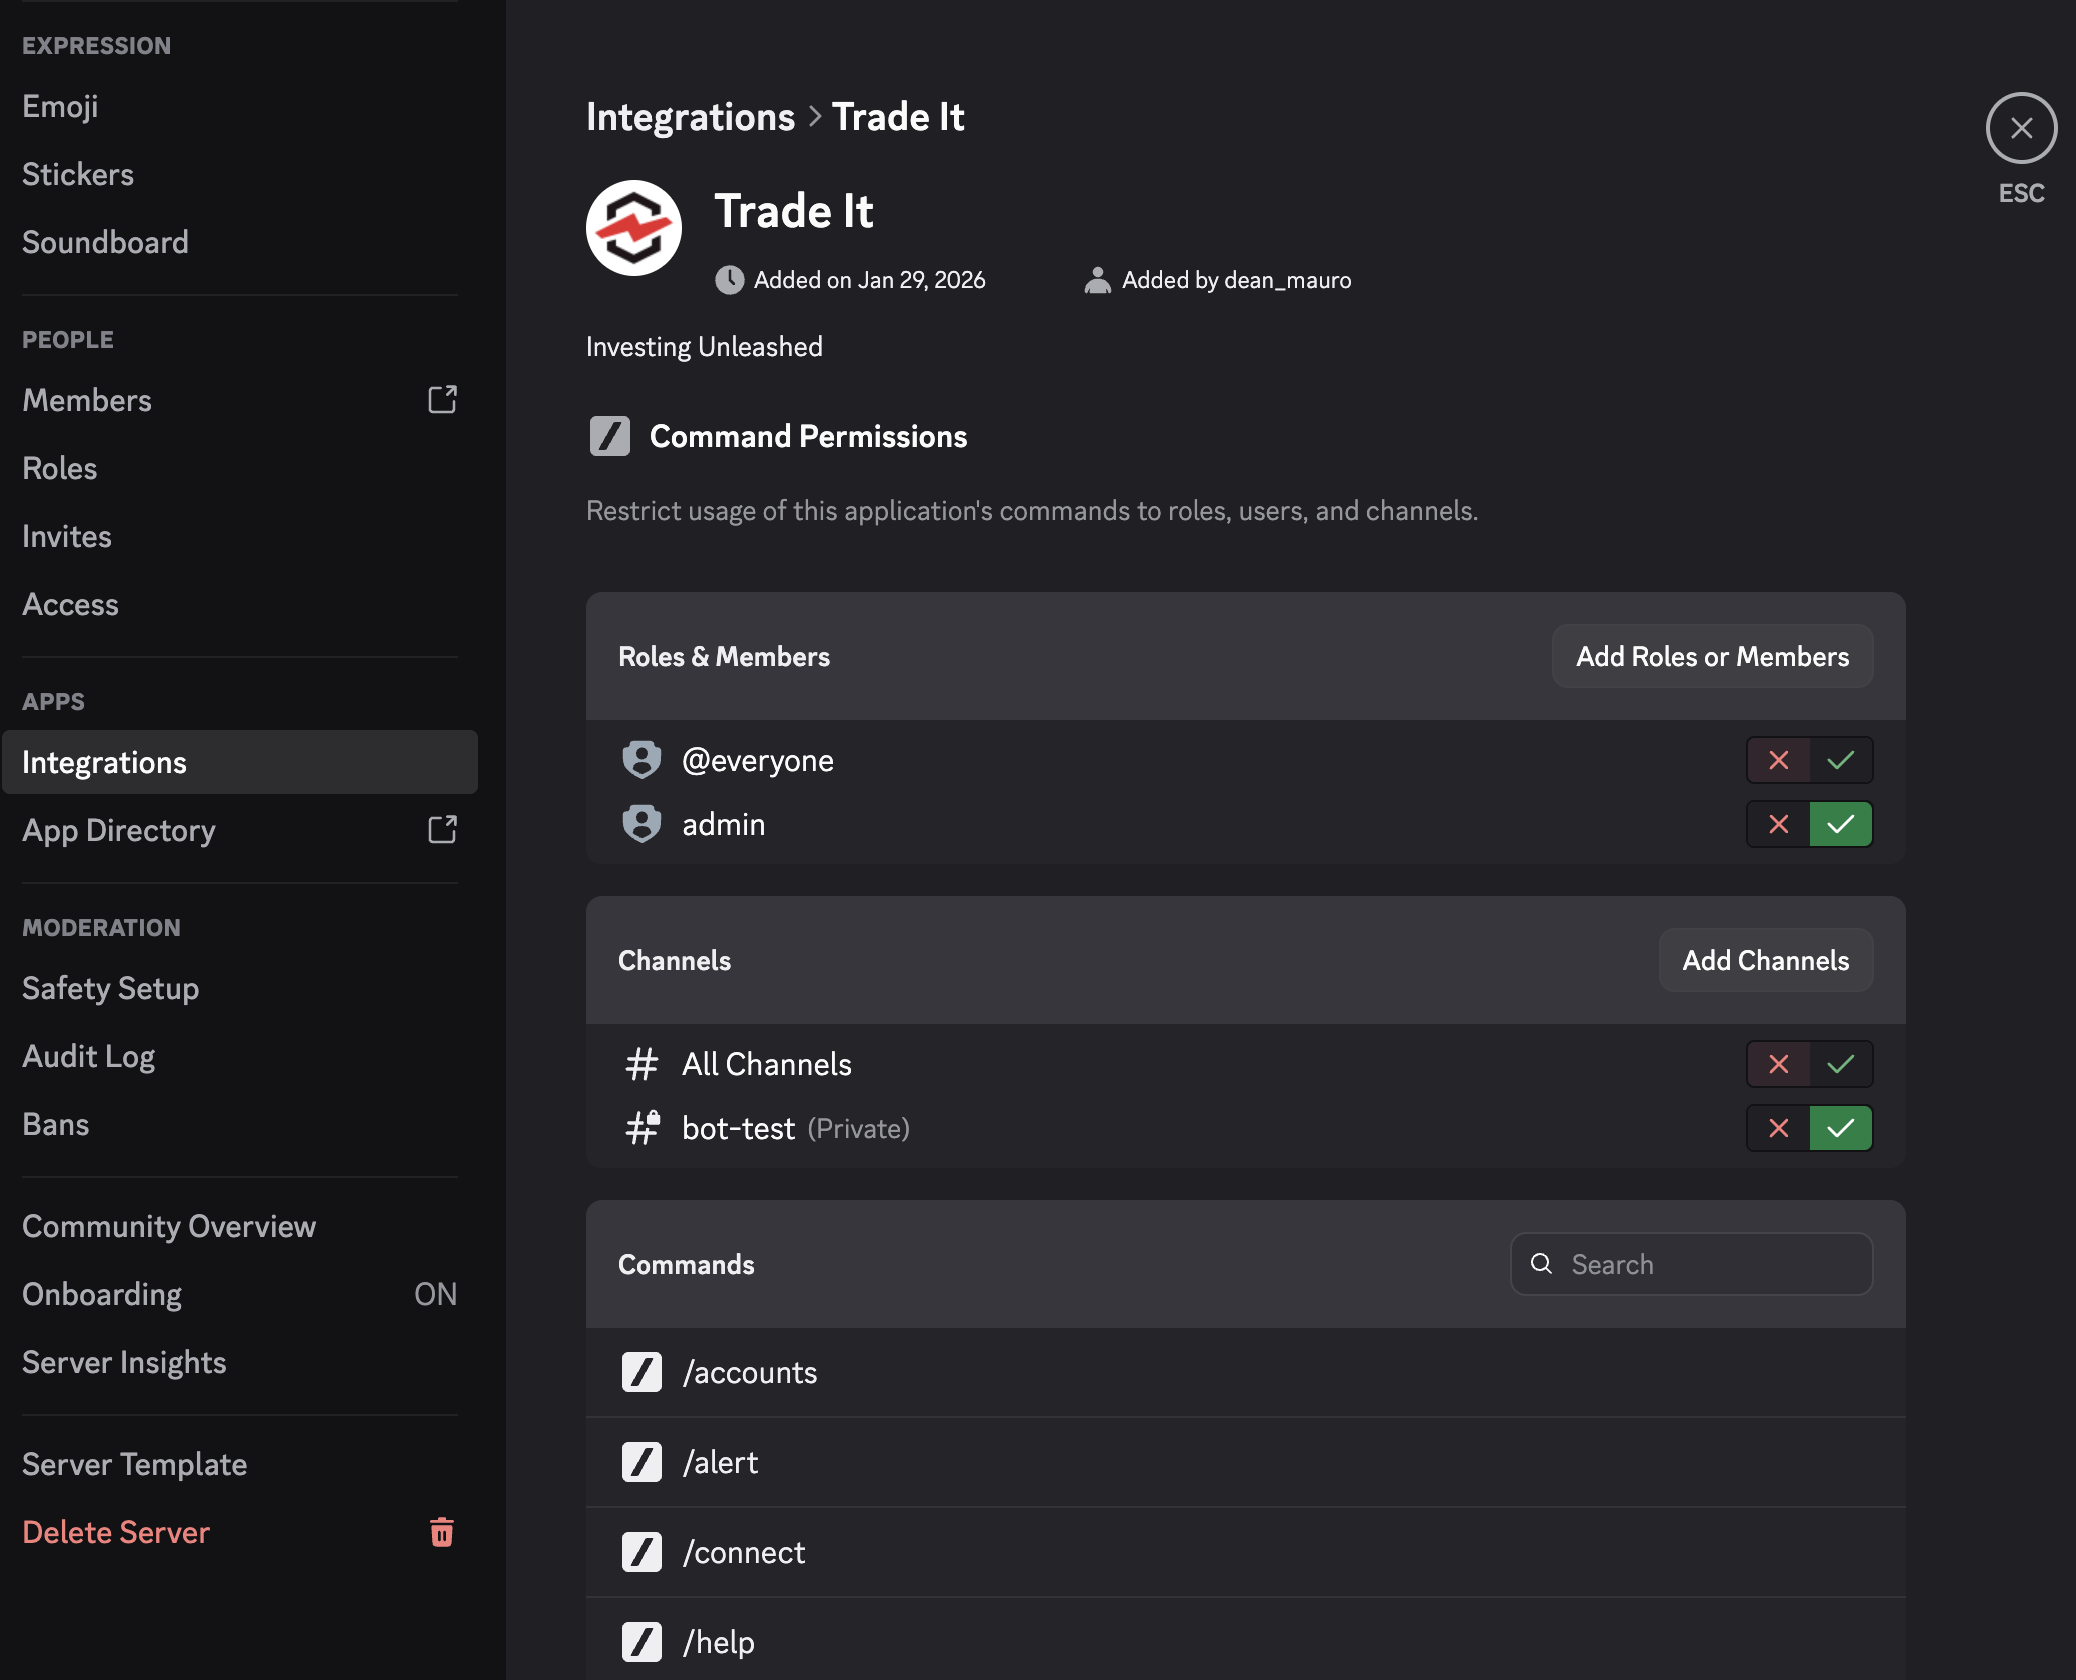Click the magnifier icon in Commands search

pyautogui.click(x=1542, y=1264)
